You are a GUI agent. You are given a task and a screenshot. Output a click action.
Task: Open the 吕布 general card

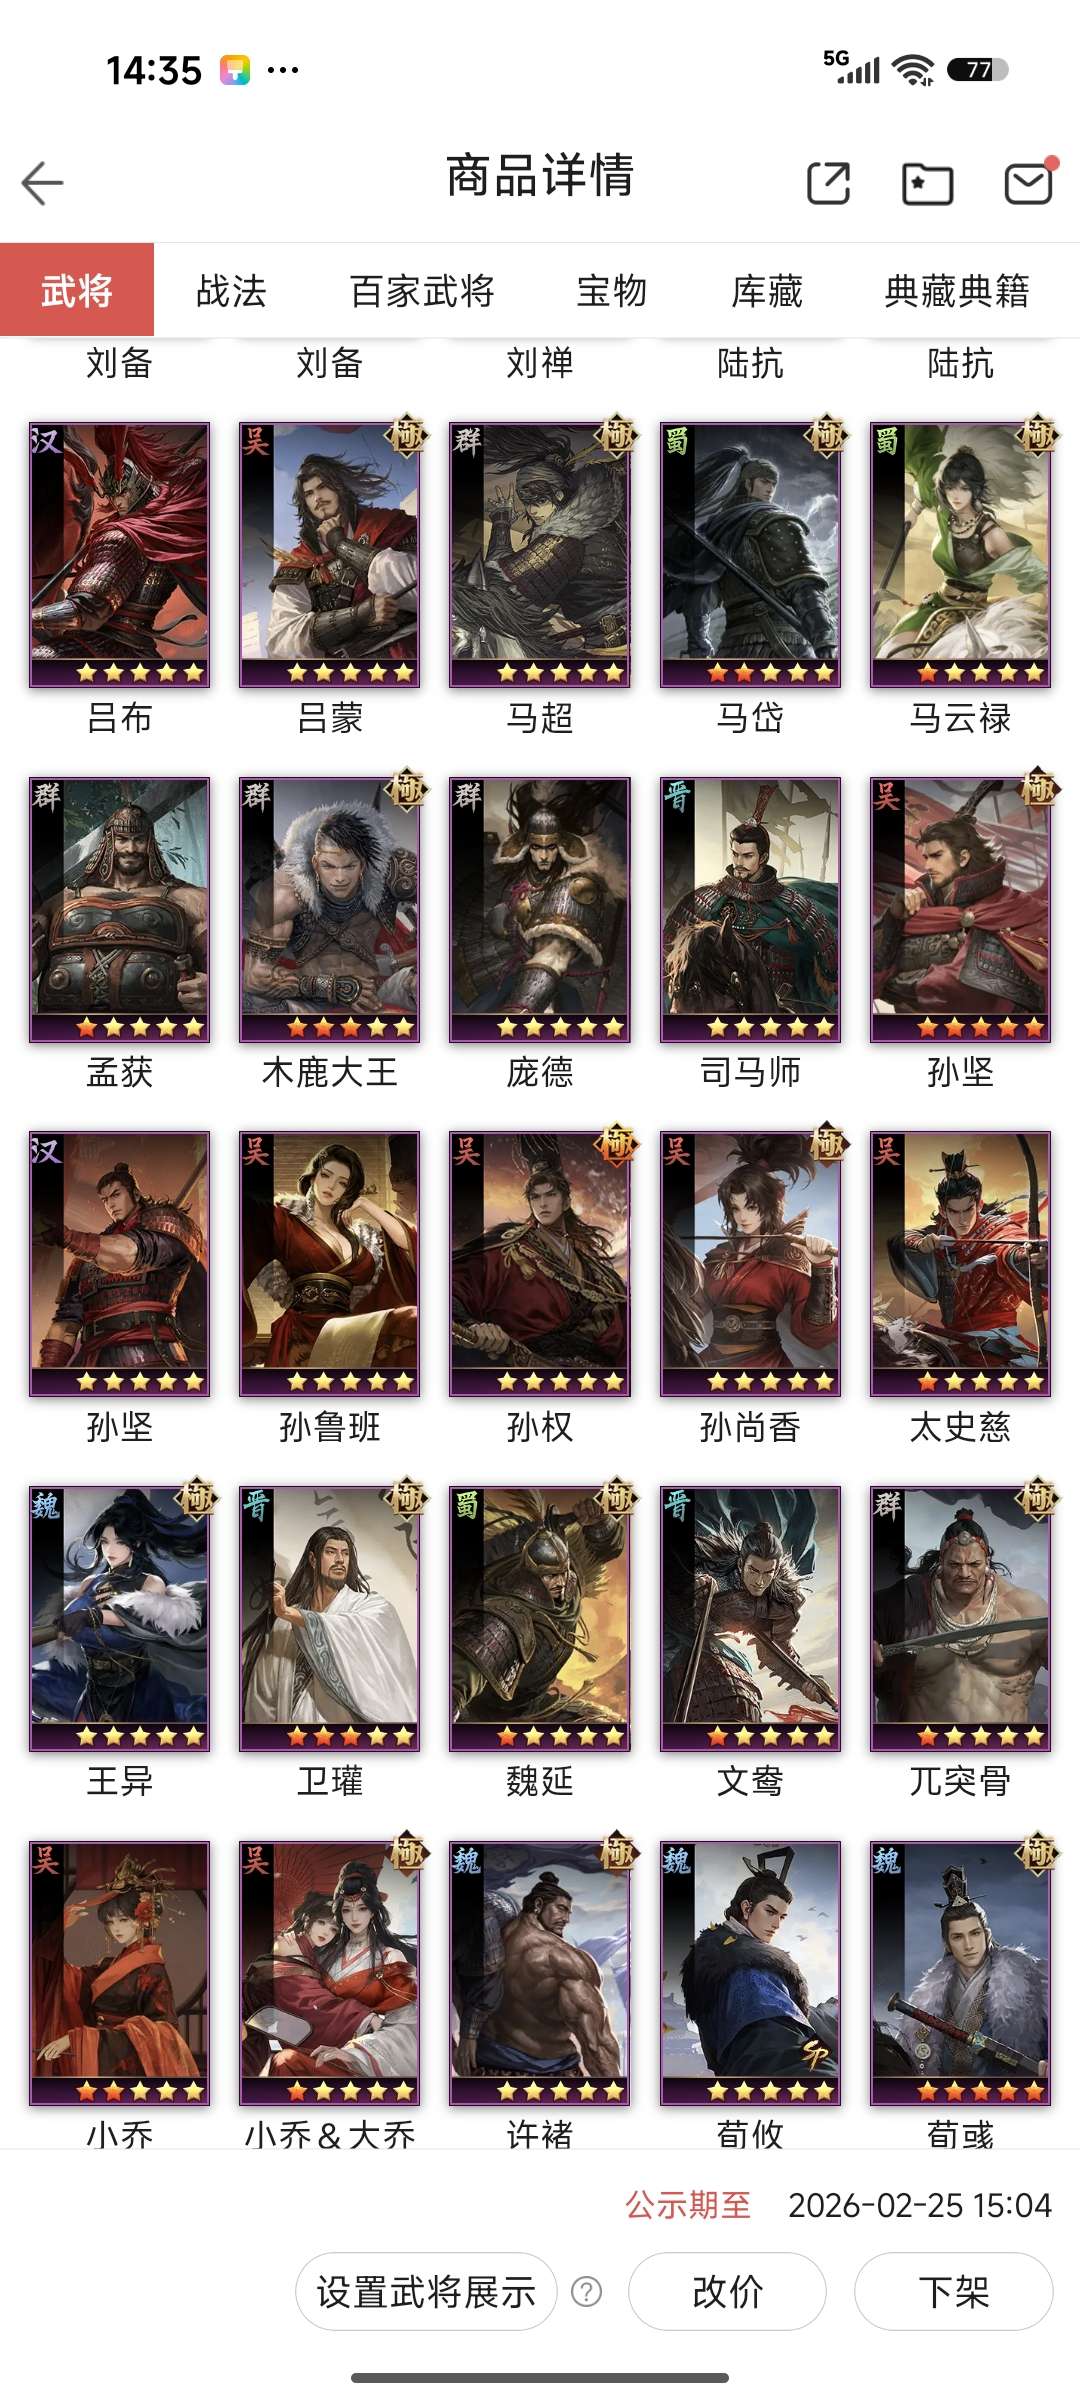click(x=119, y=555)
